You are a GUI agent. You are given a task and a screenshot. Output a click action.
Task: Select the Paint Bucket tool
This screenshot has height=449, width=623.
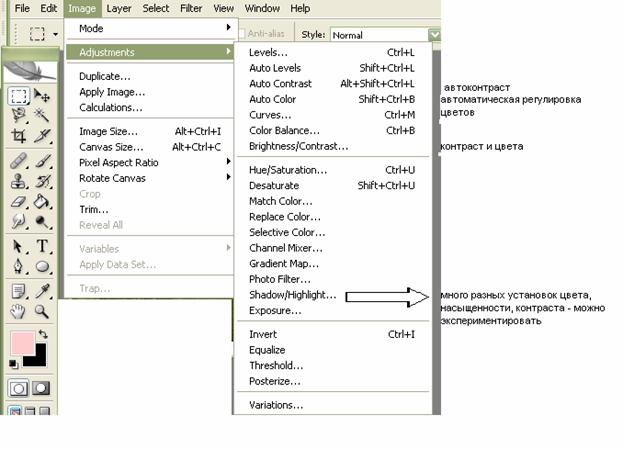pyautogui.click(x=42, y=201)
